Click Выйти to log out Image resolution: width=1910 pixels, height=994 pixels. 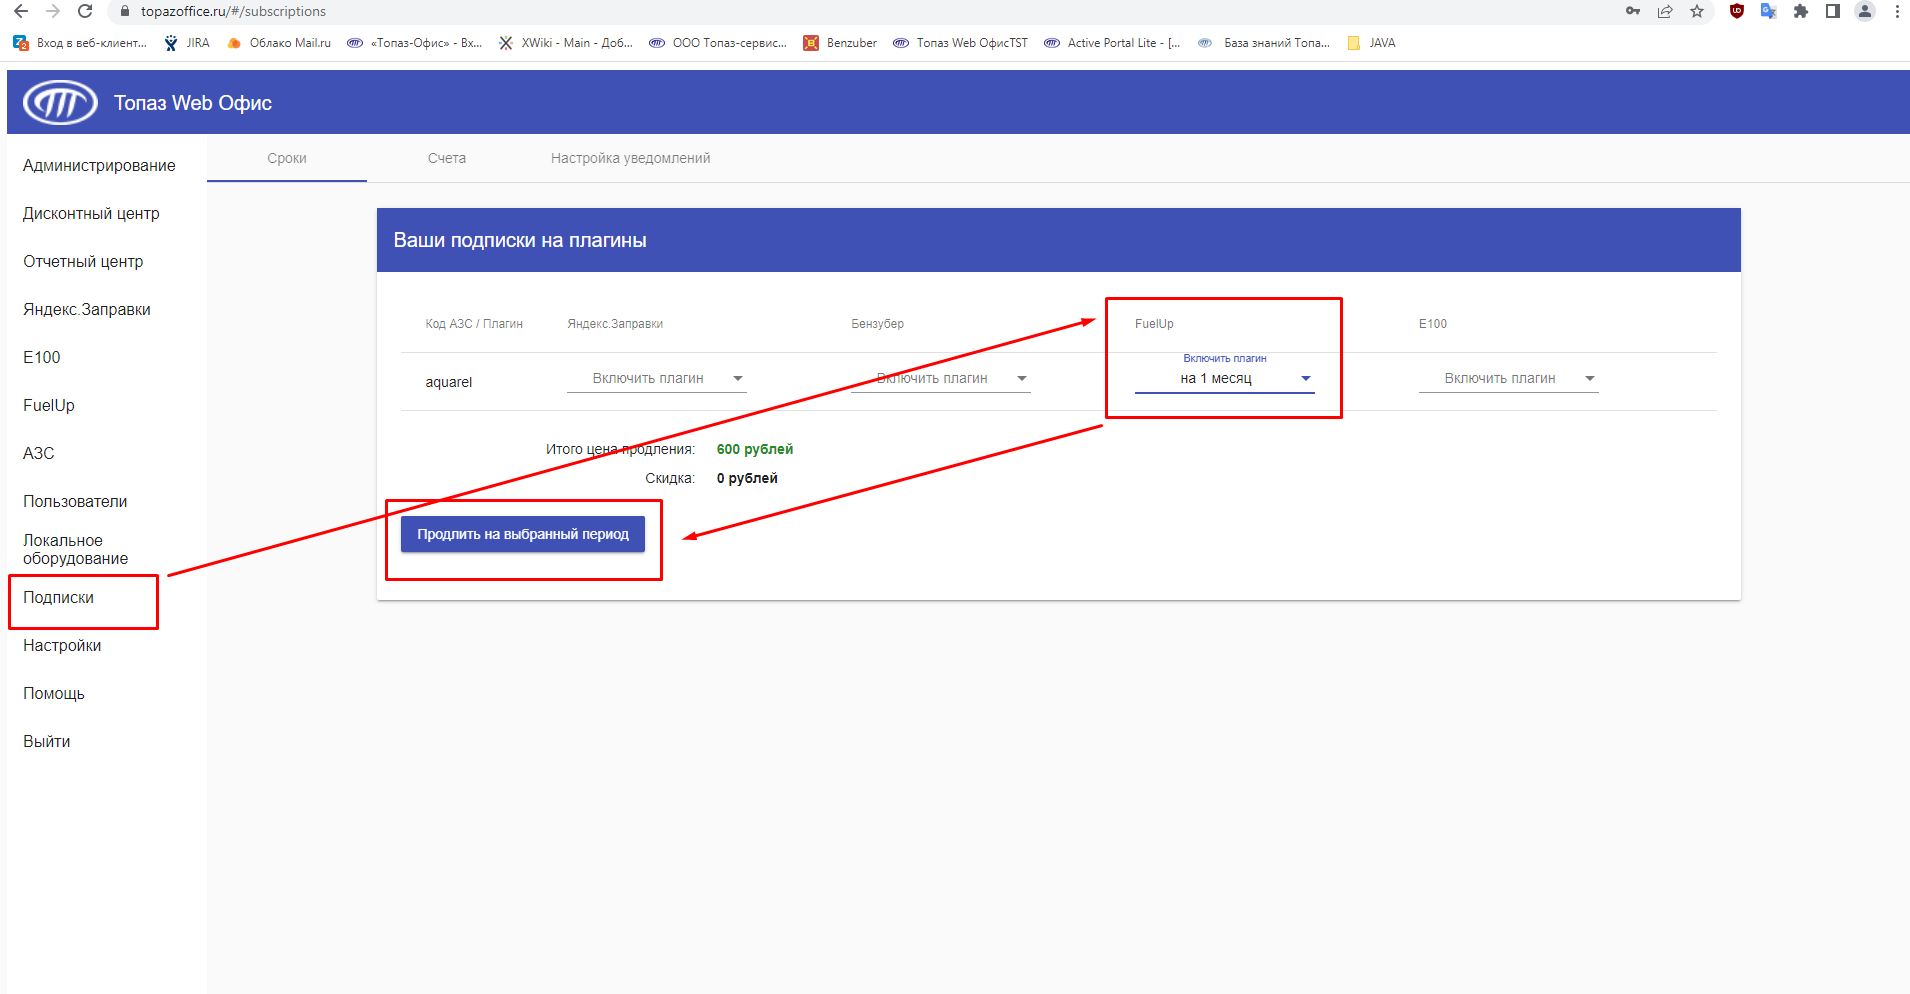[47, 741]
